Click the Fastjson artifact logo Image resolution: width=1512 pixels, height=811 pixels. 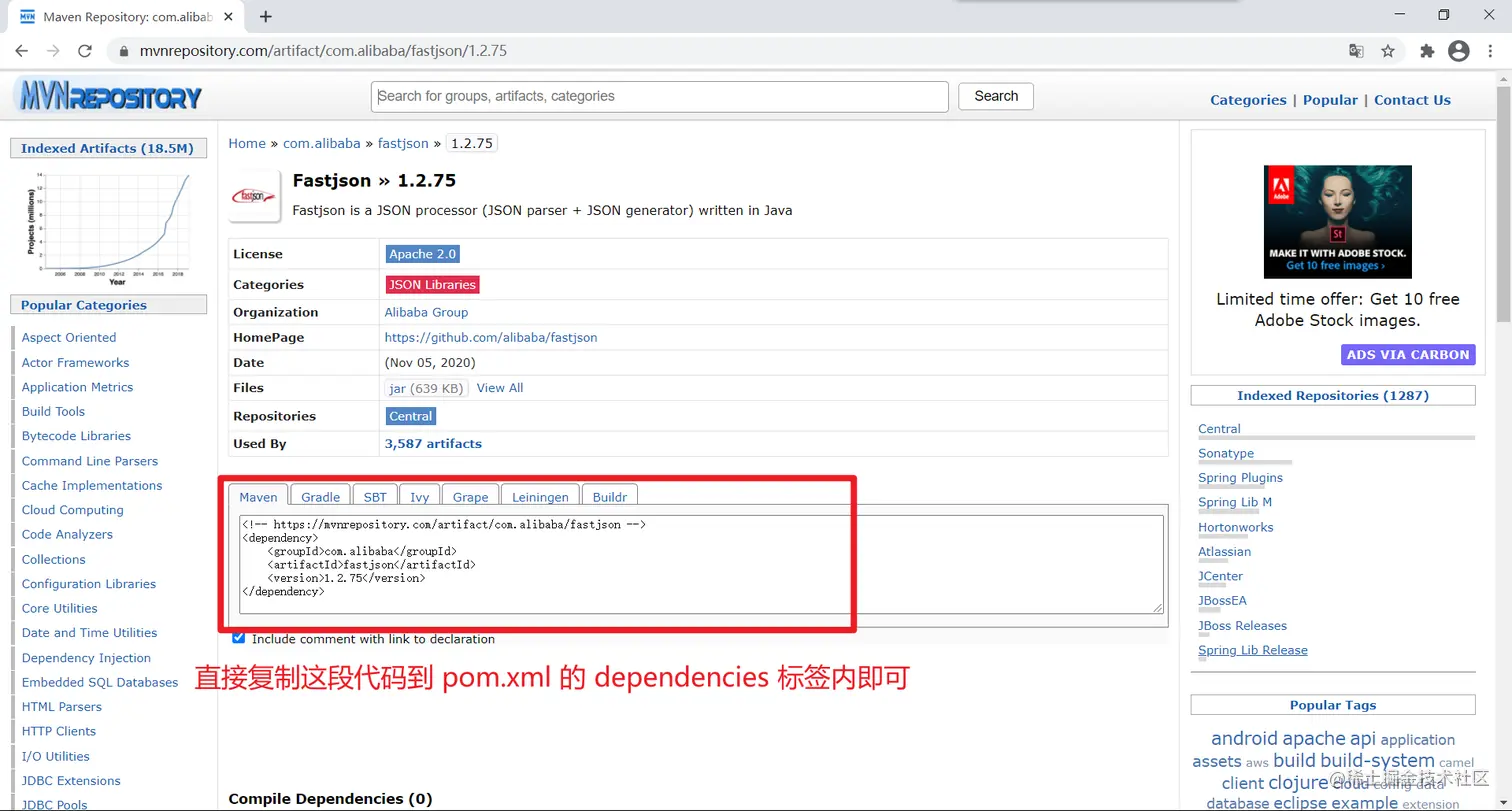[x=254, y=196]
